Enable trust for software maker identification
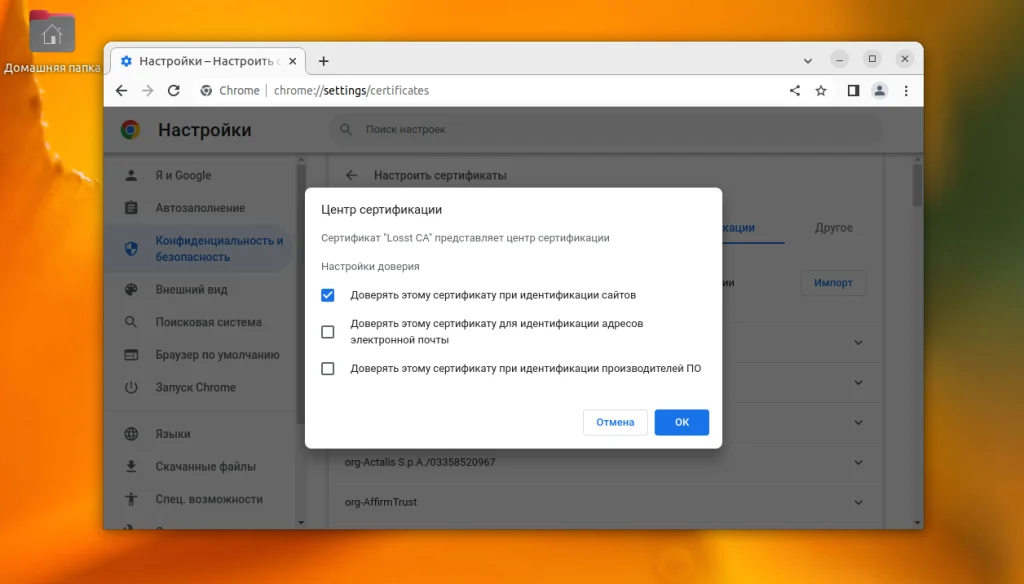Viewport: 1024px width, 584px height. click(x=327, y=368)
